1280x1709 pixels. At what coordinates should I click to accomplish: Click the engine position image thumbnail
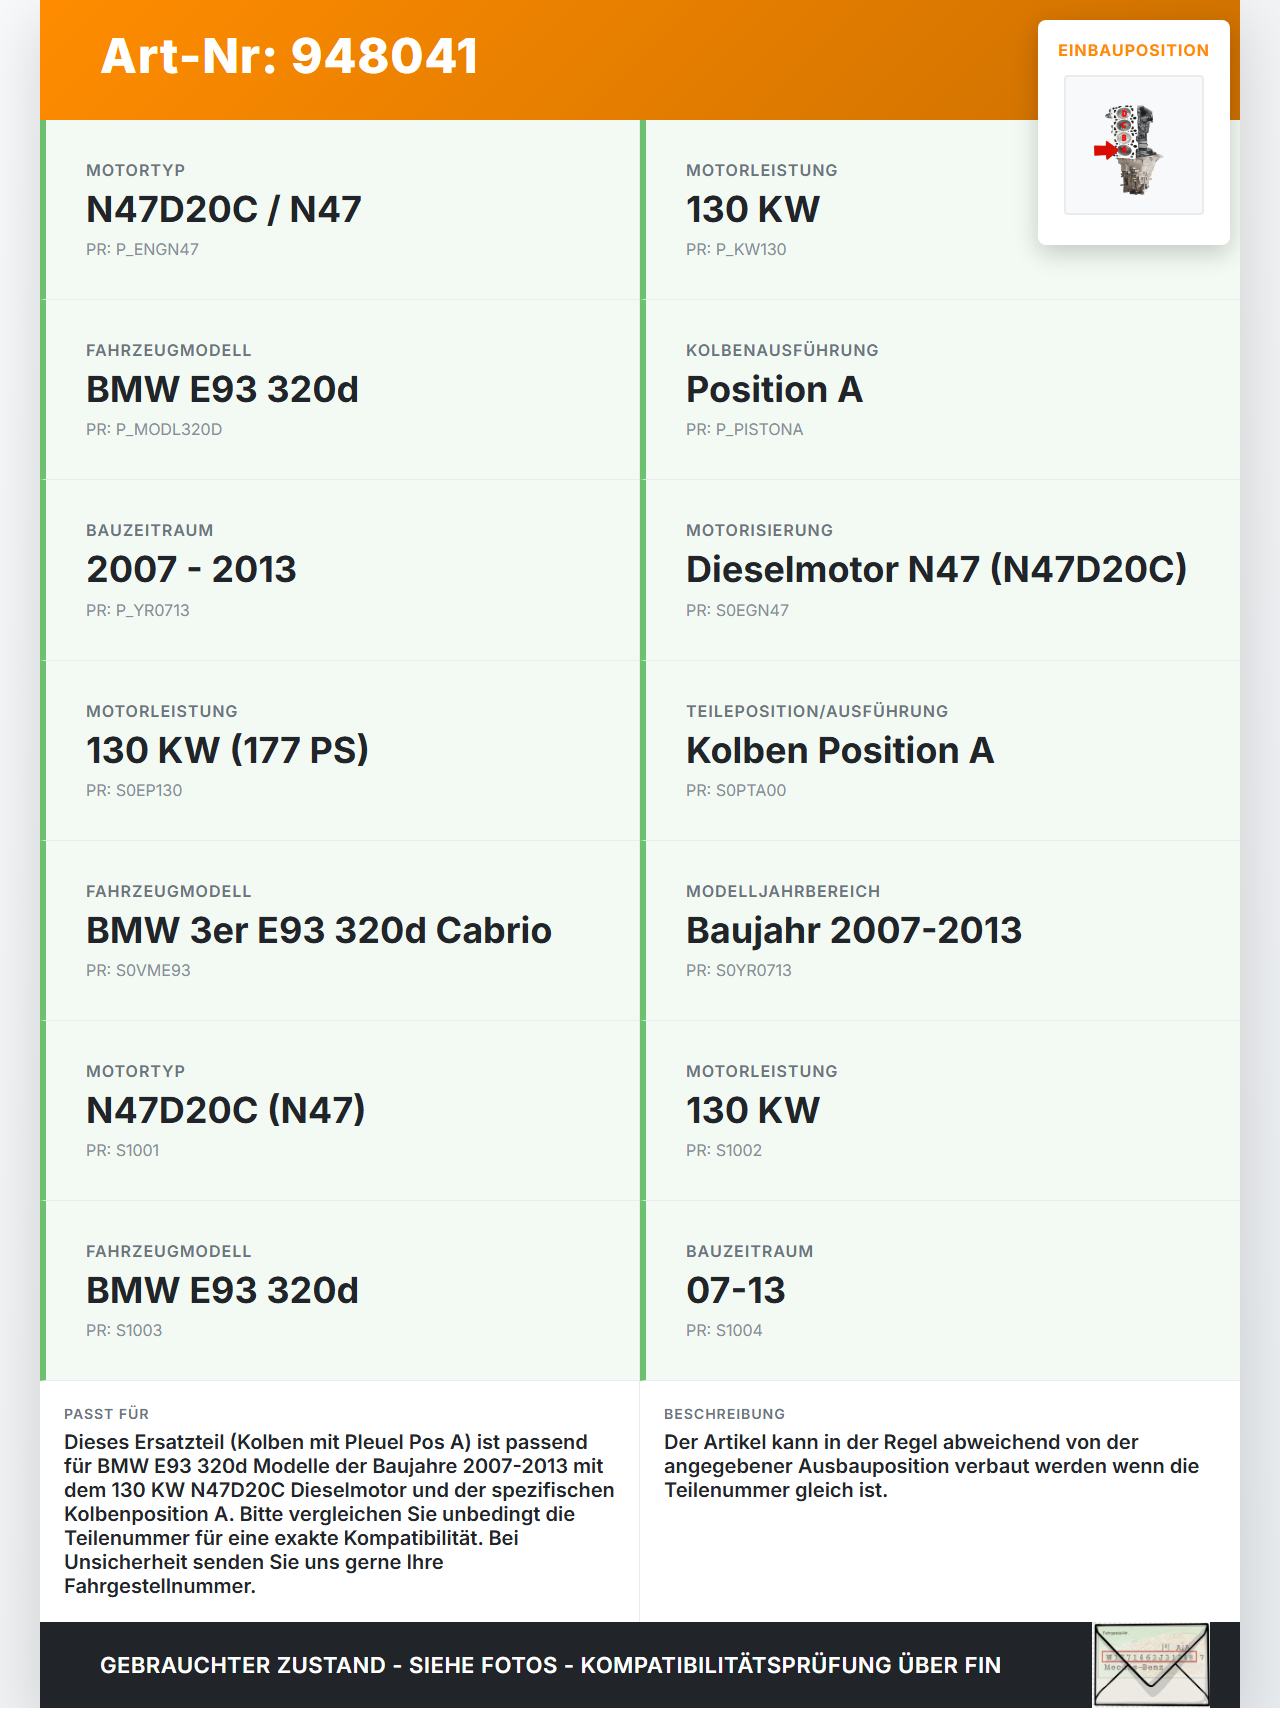pyautogui.click(x=1133, y=146)
